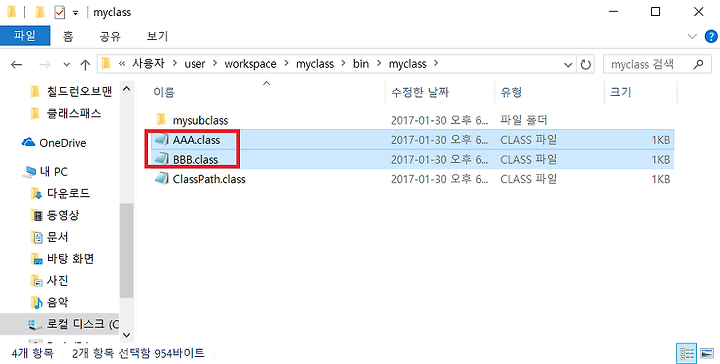This screenshot has width=720, height=364.
Task: Open 음악 in navigation pane
Action: click(57, 302)
